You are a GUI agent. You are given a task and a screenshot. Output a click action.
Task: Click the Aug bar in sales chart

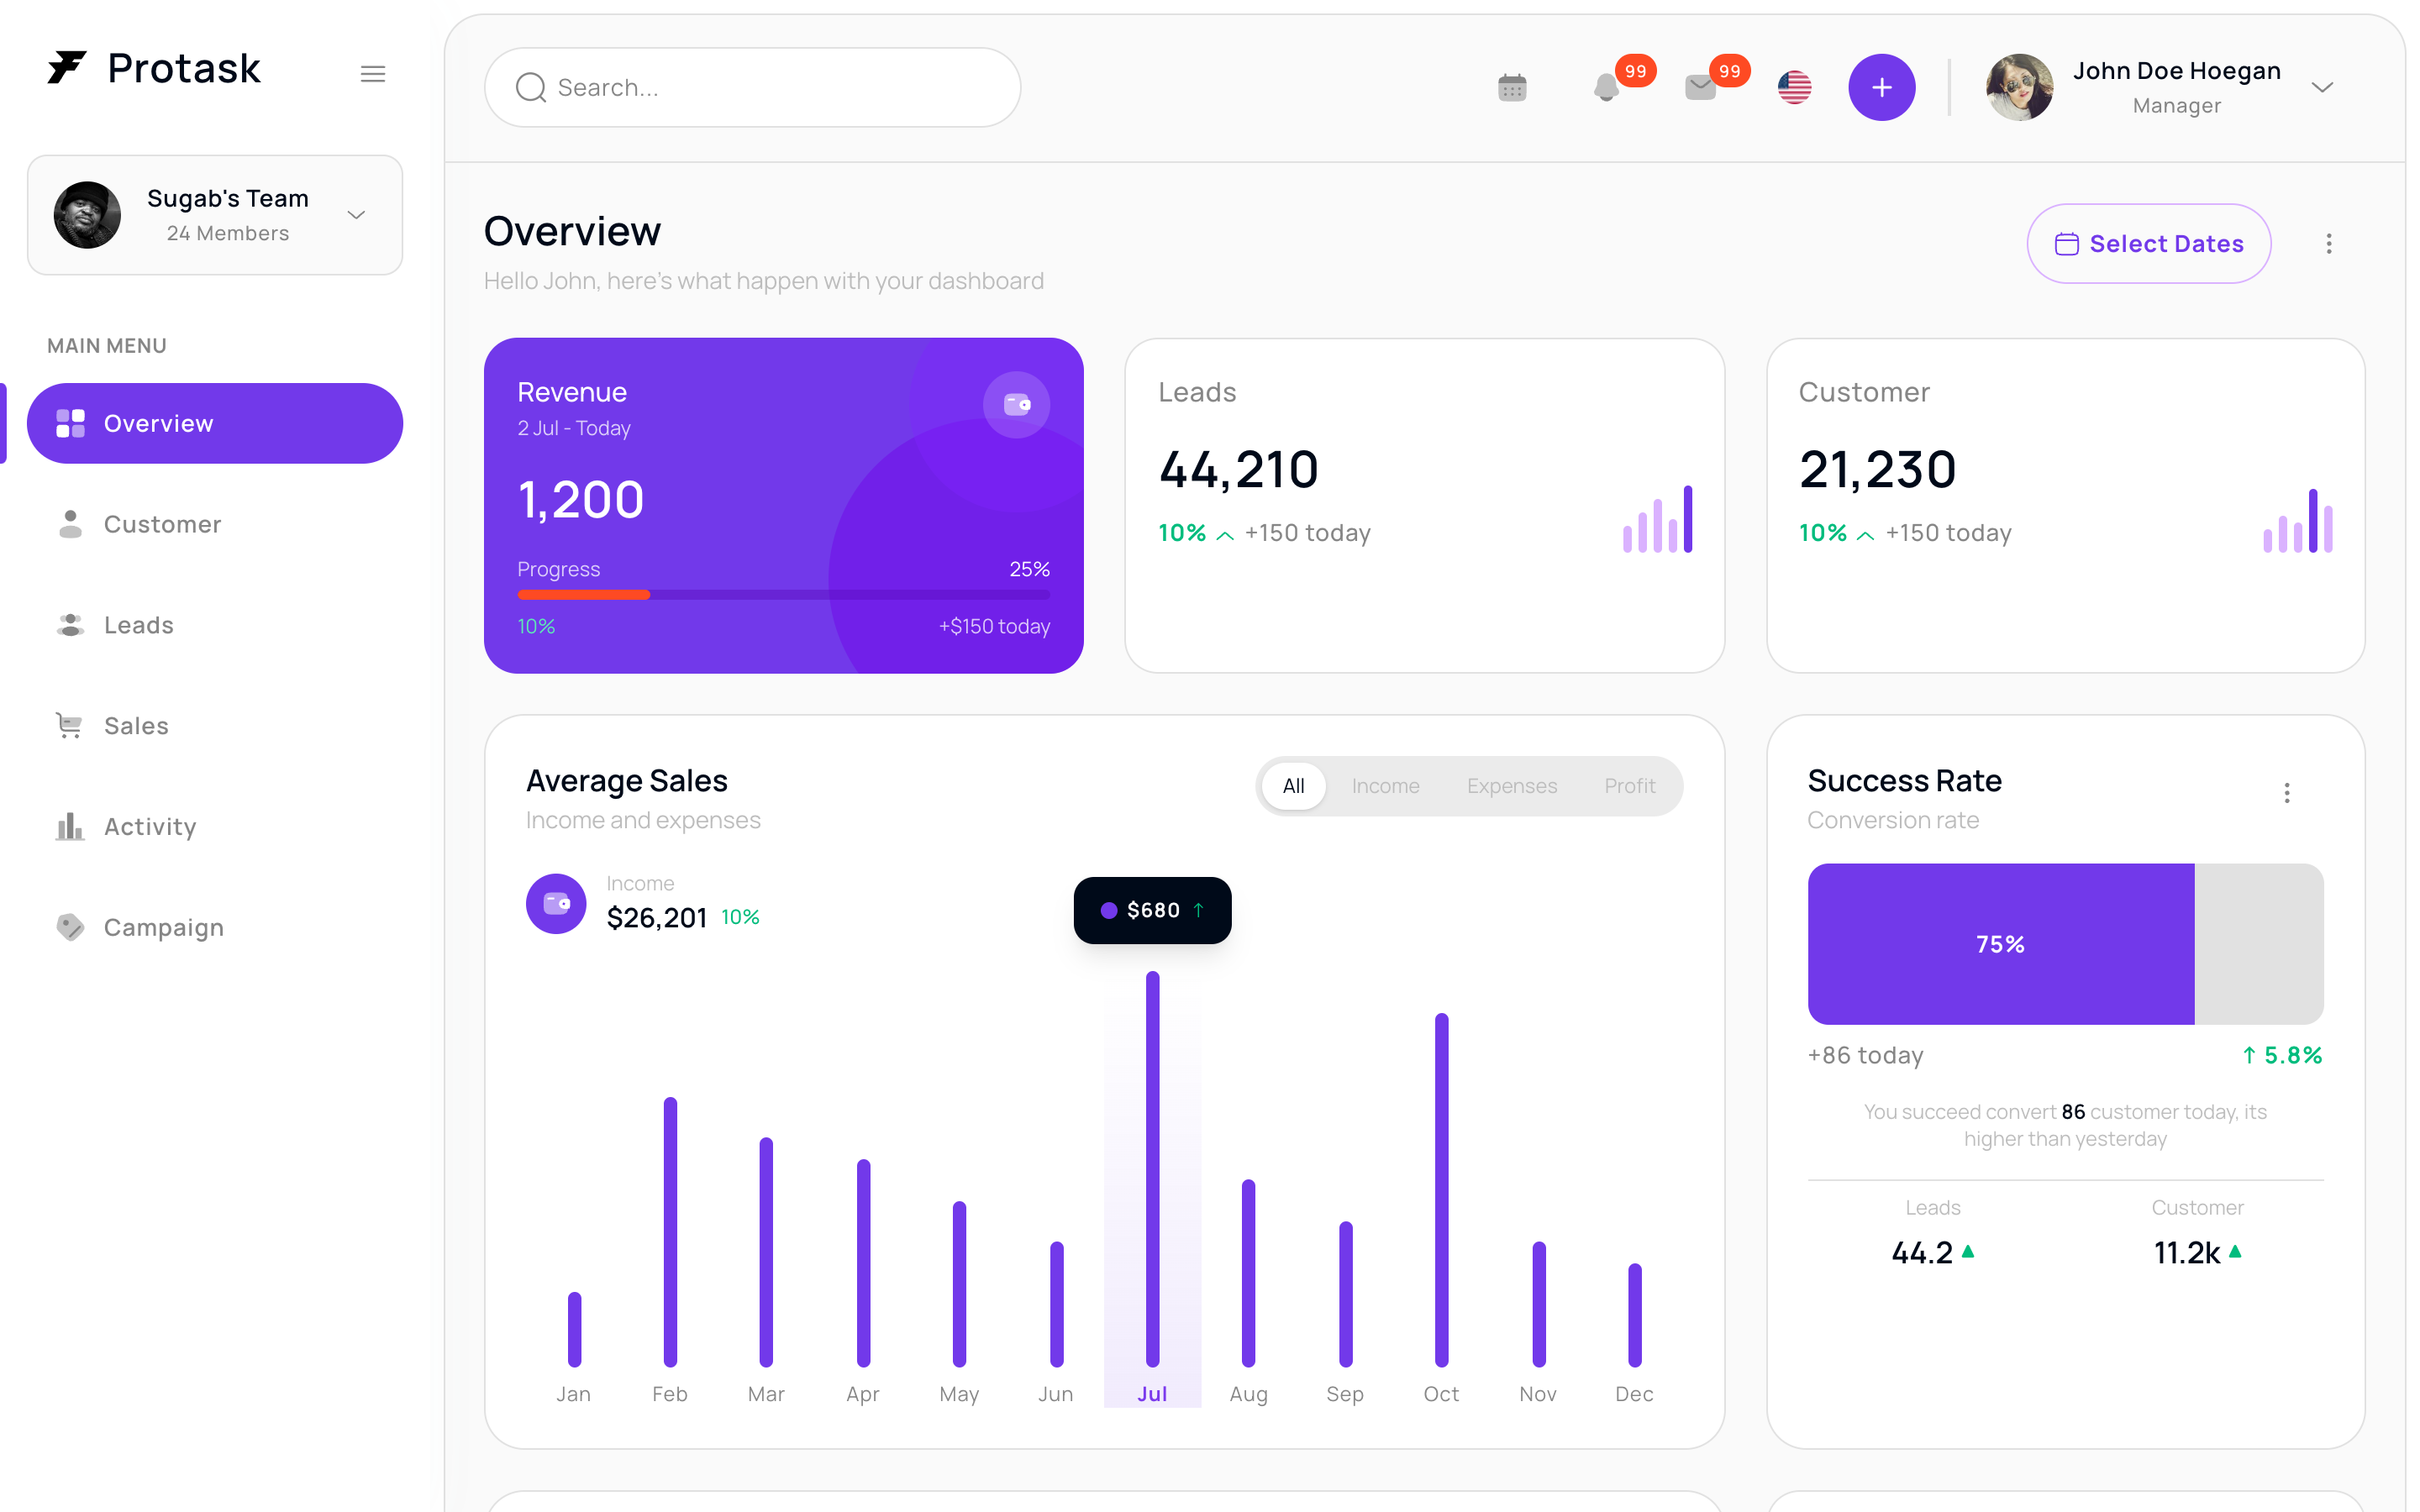click(x=1248, y=1273)
